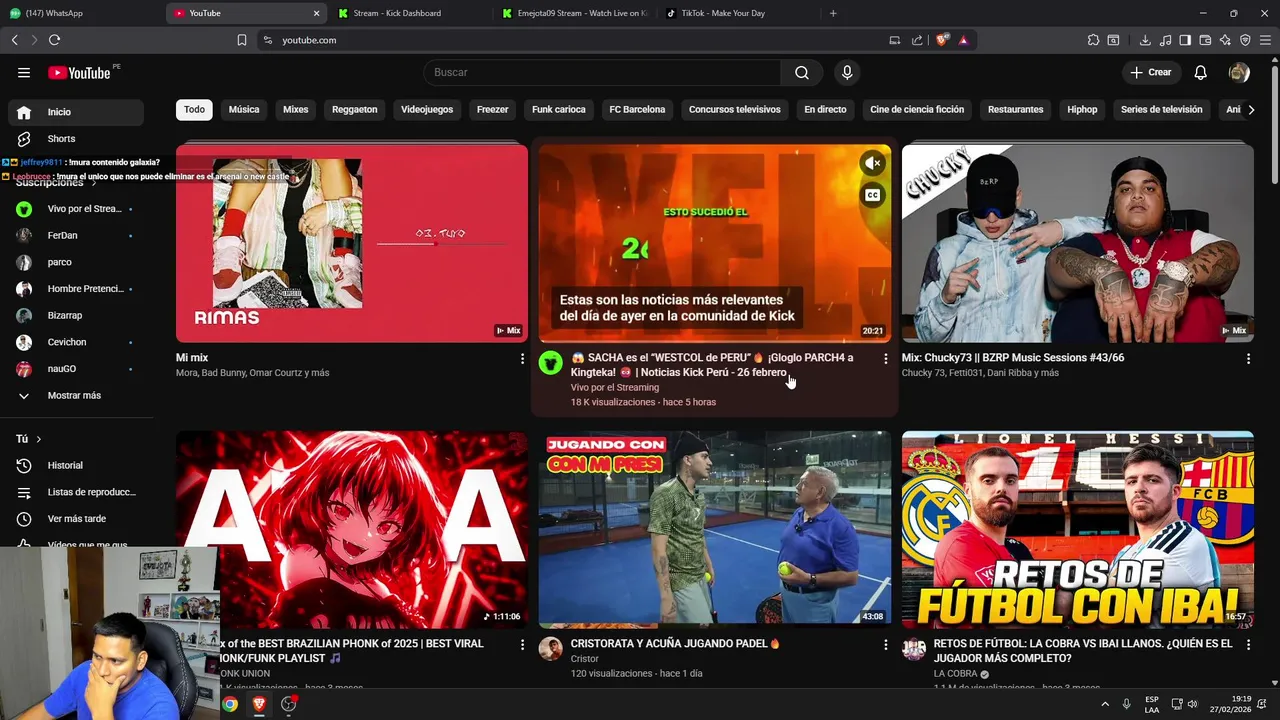
Task: Open Chrome from the taskbar
Action: pos(230,704)
